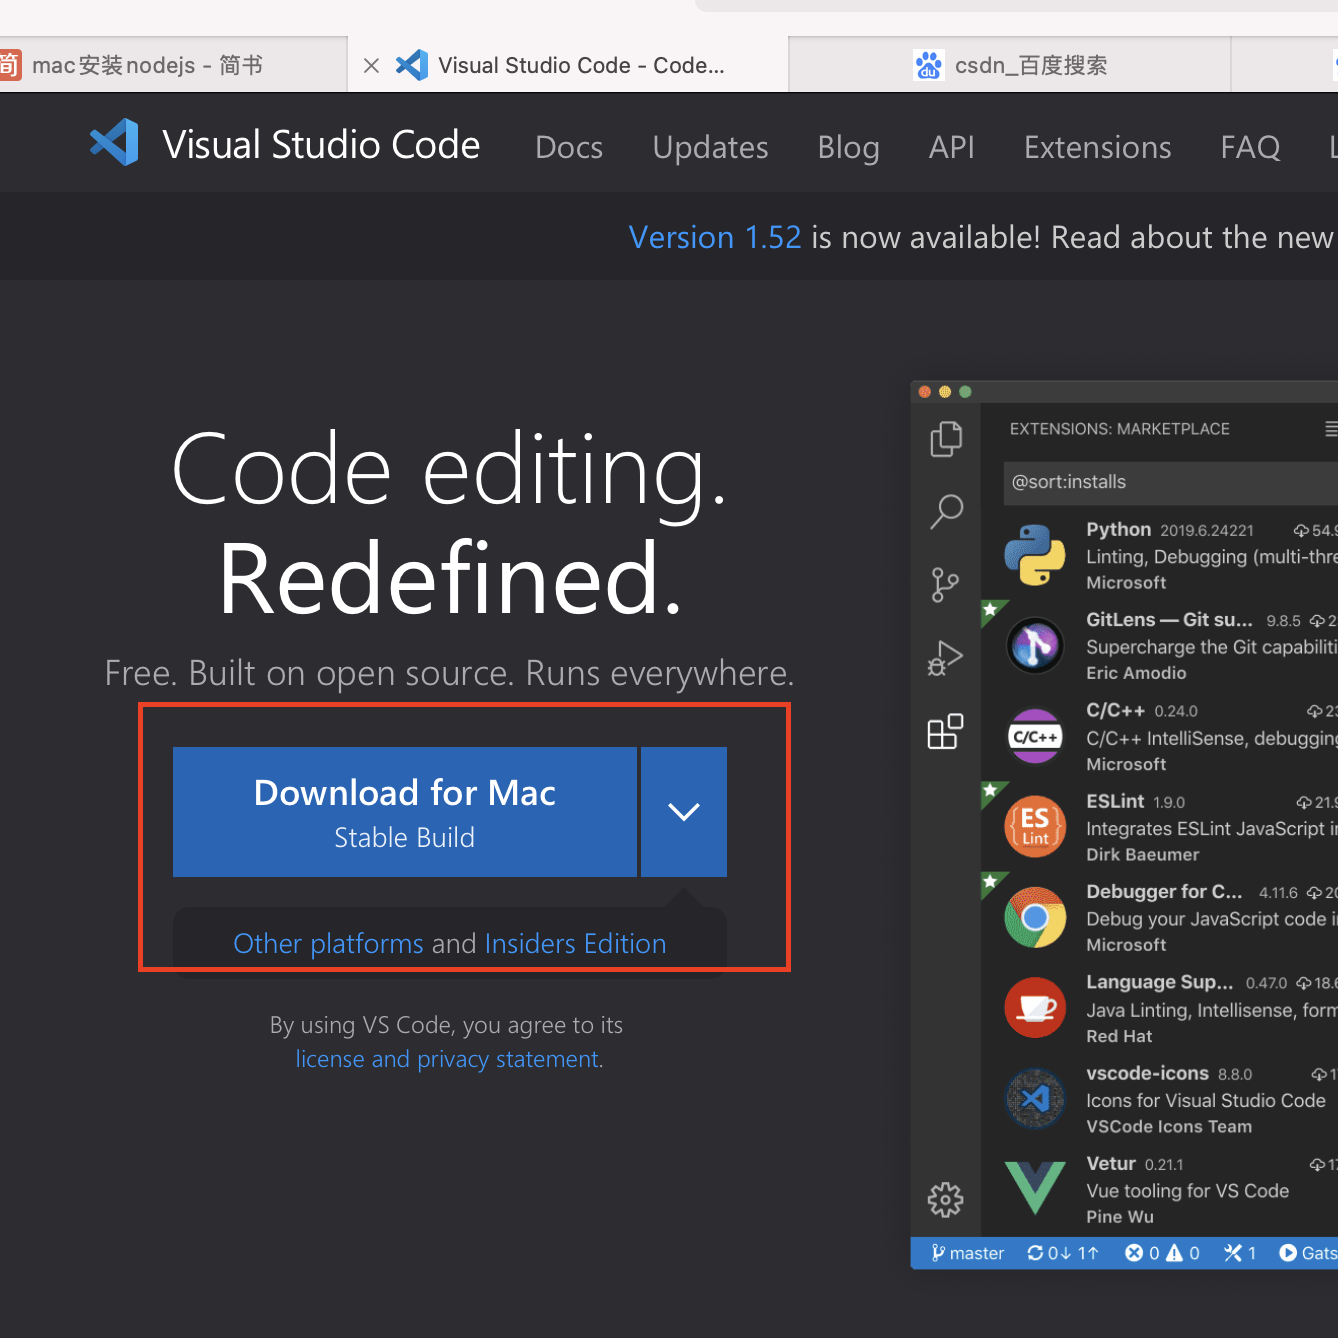Select the Language Sup... extension name
This screenshot has width=1338, height=1338.
coord(1159,982)
